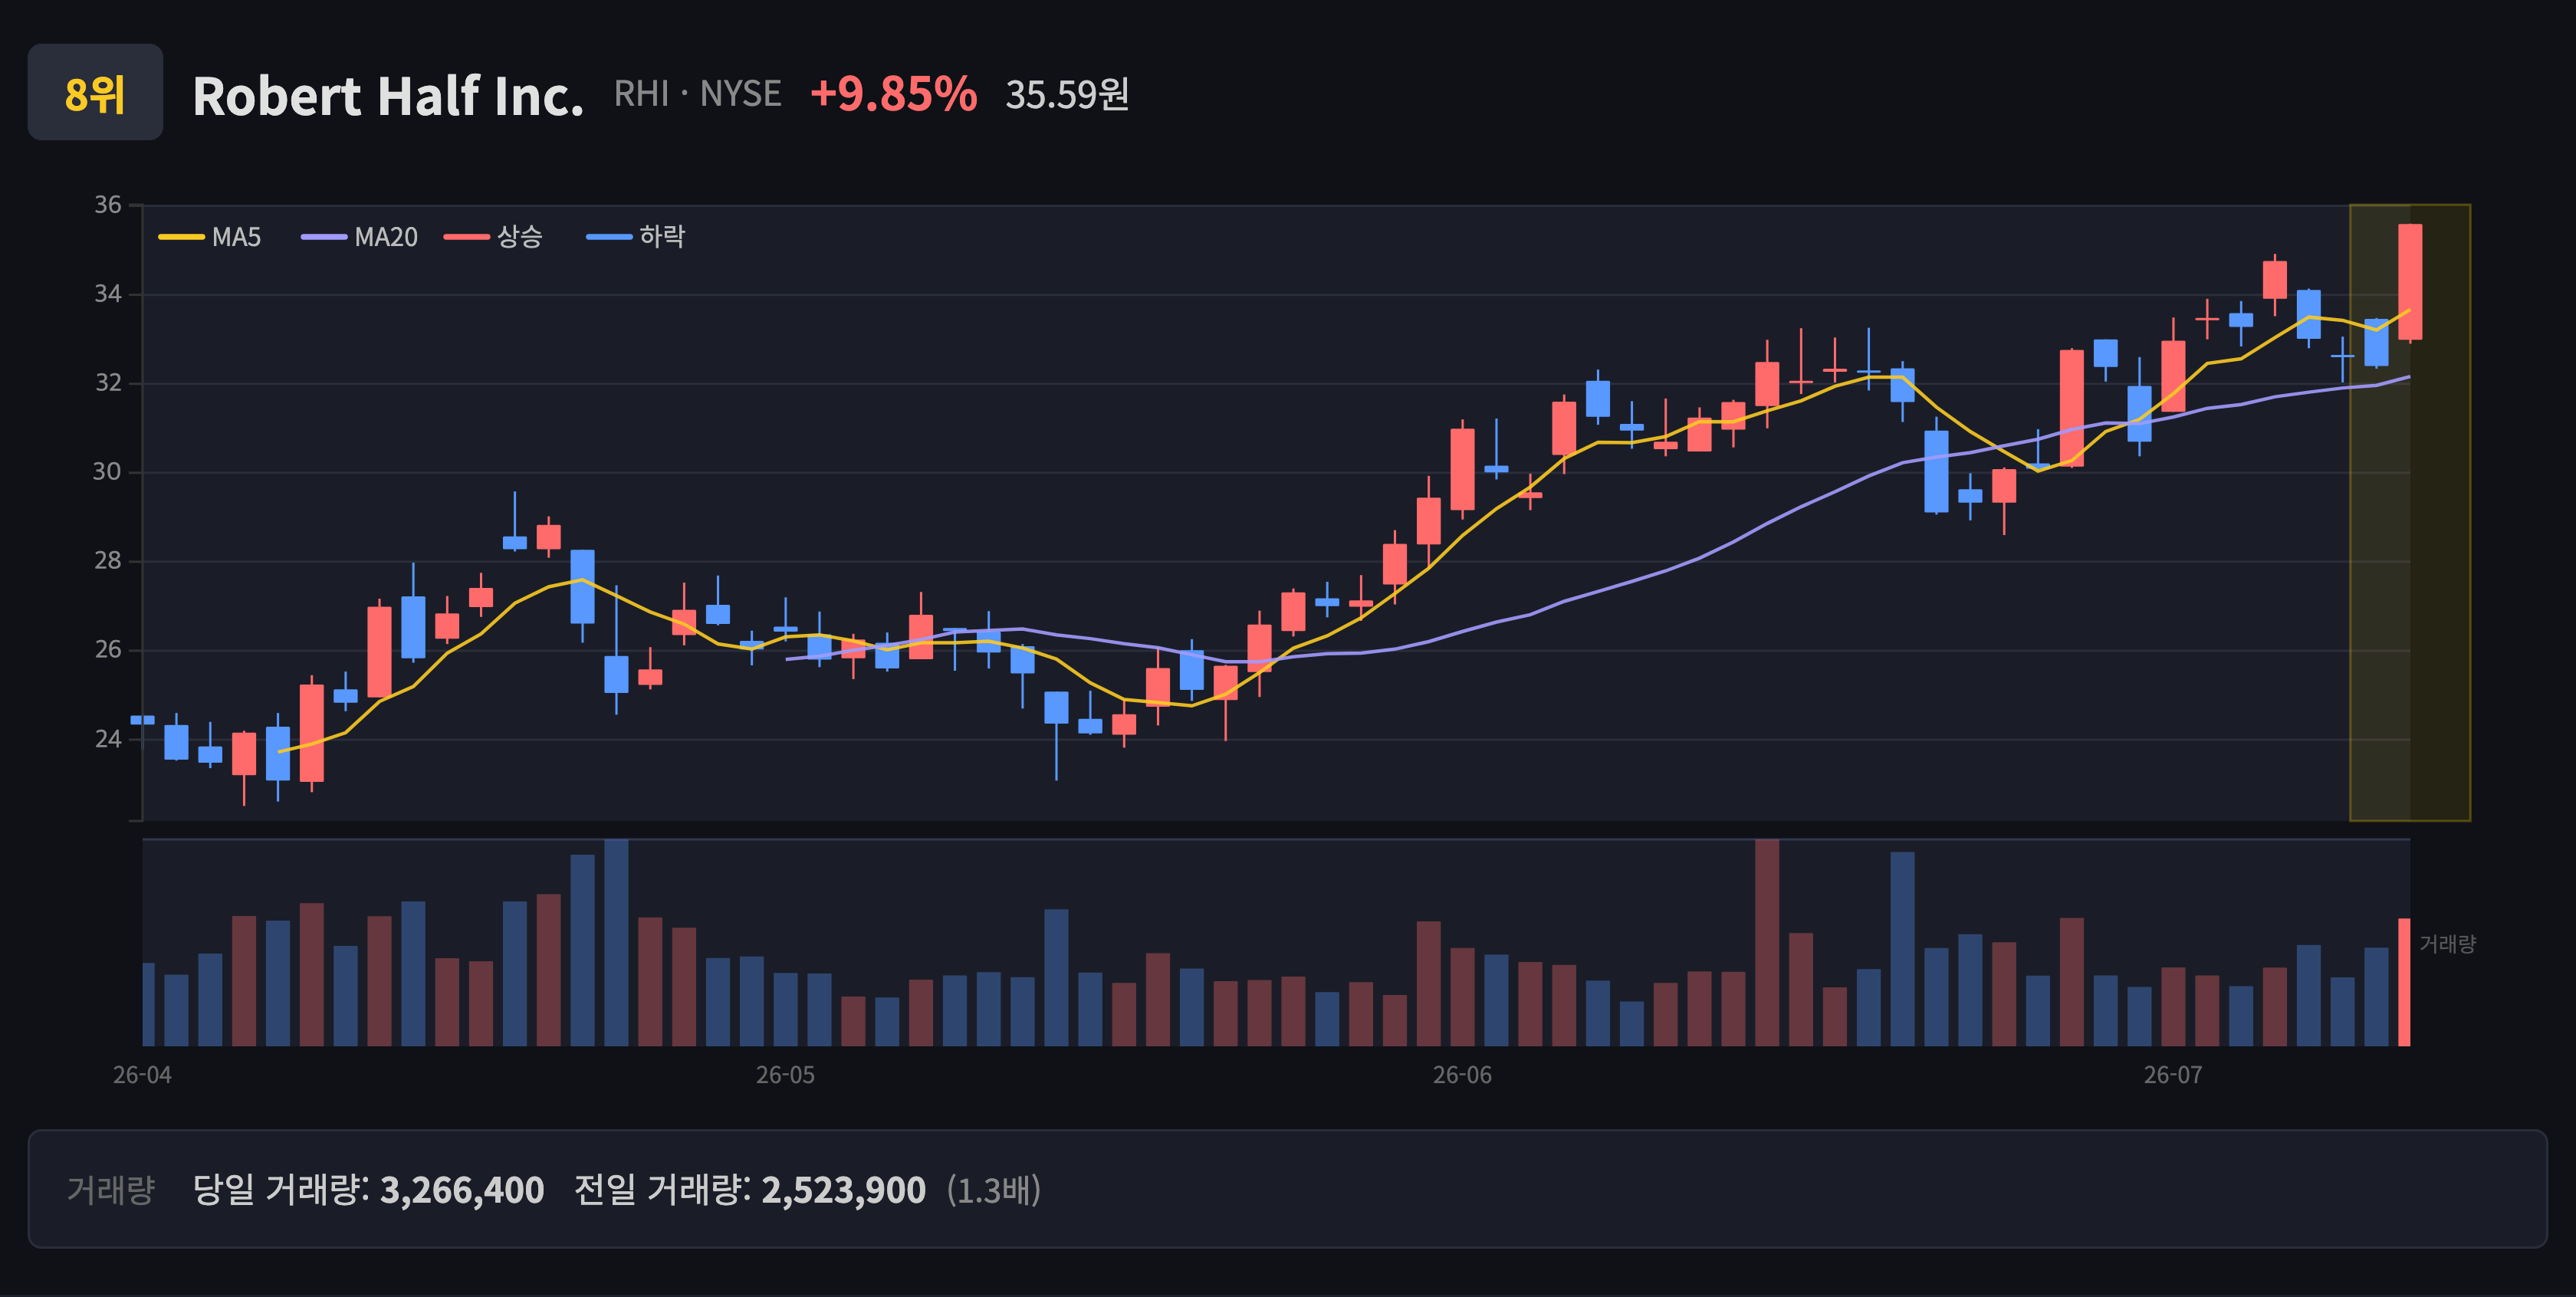
Task: Toggle the MA20 legend entry
Action: 359,237
